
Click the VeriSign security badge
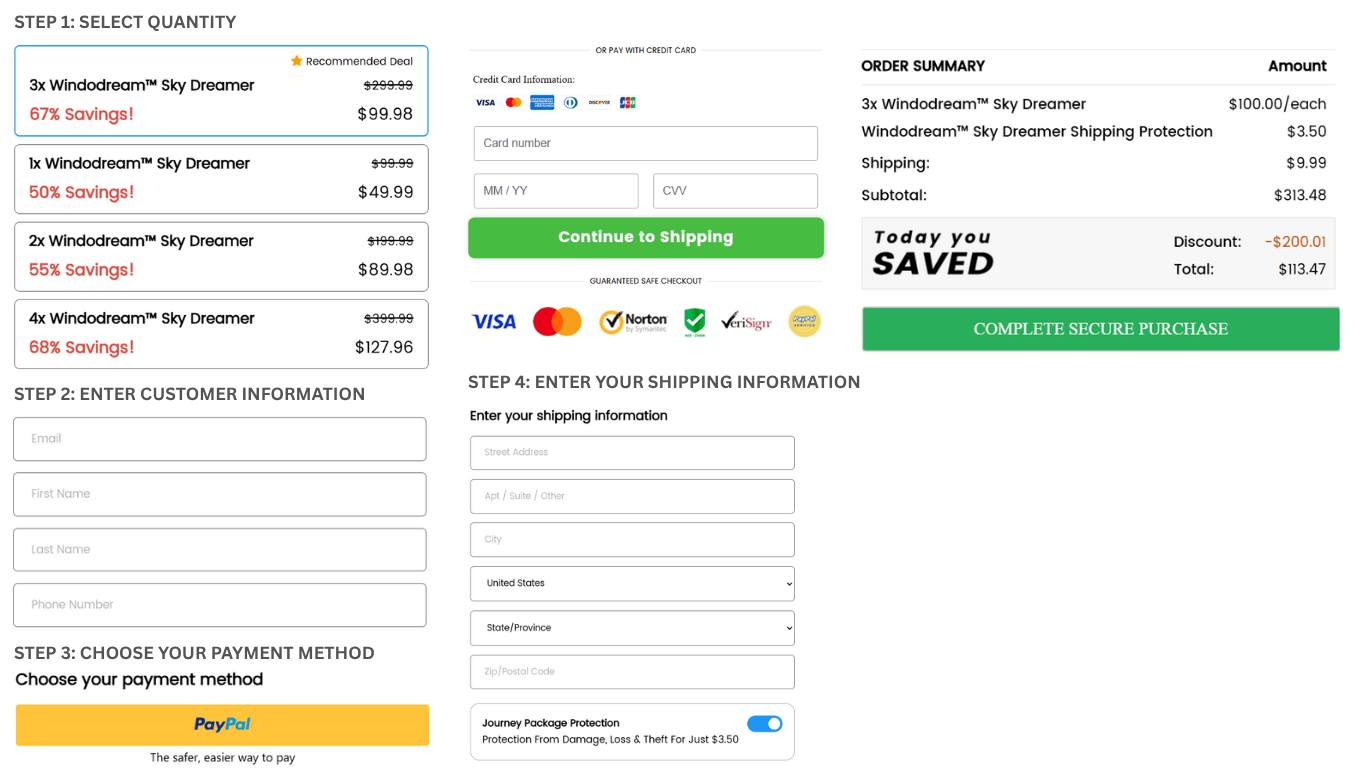point(746,321)
